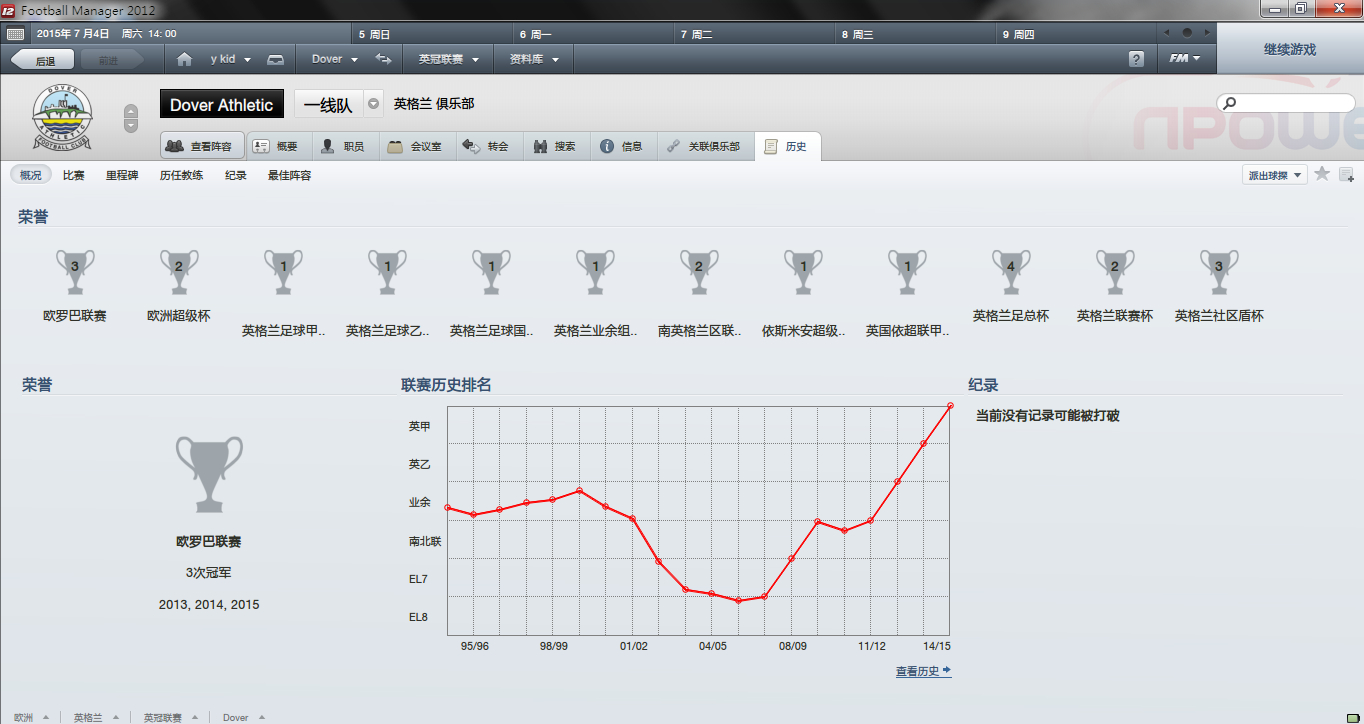Select the 欧洲超级杯 trophy icon
This screenshot has height=724, width=1364.
(x=179, y=273)
